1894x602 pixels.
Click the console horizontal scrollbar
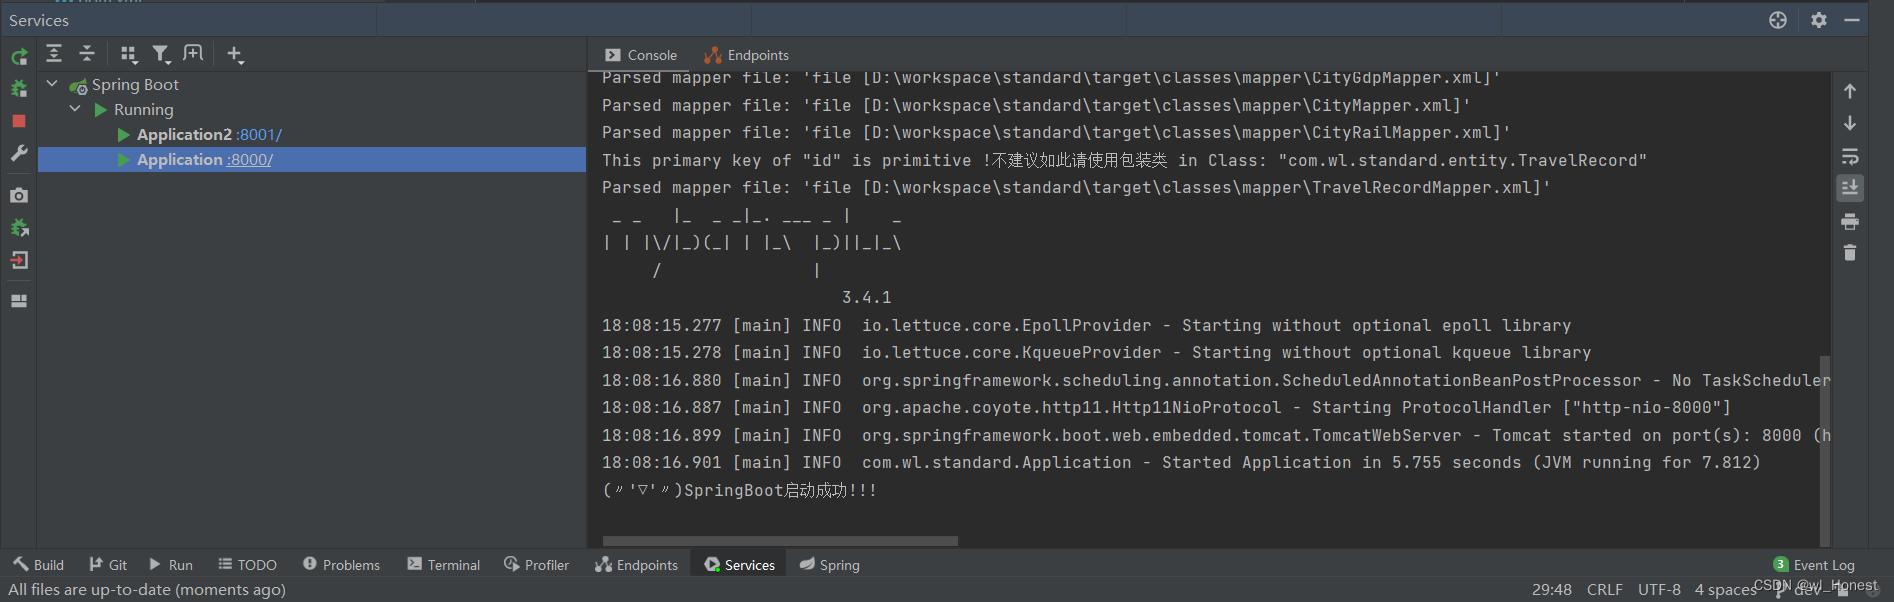point(780,541)
